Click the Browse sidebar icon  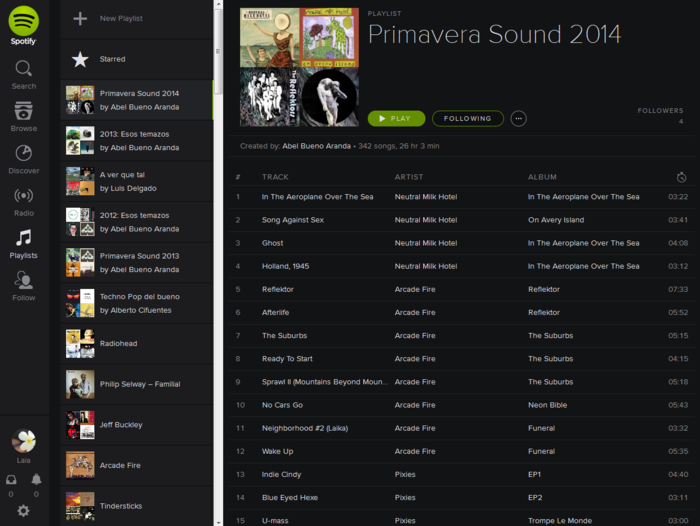click(23, 116)
